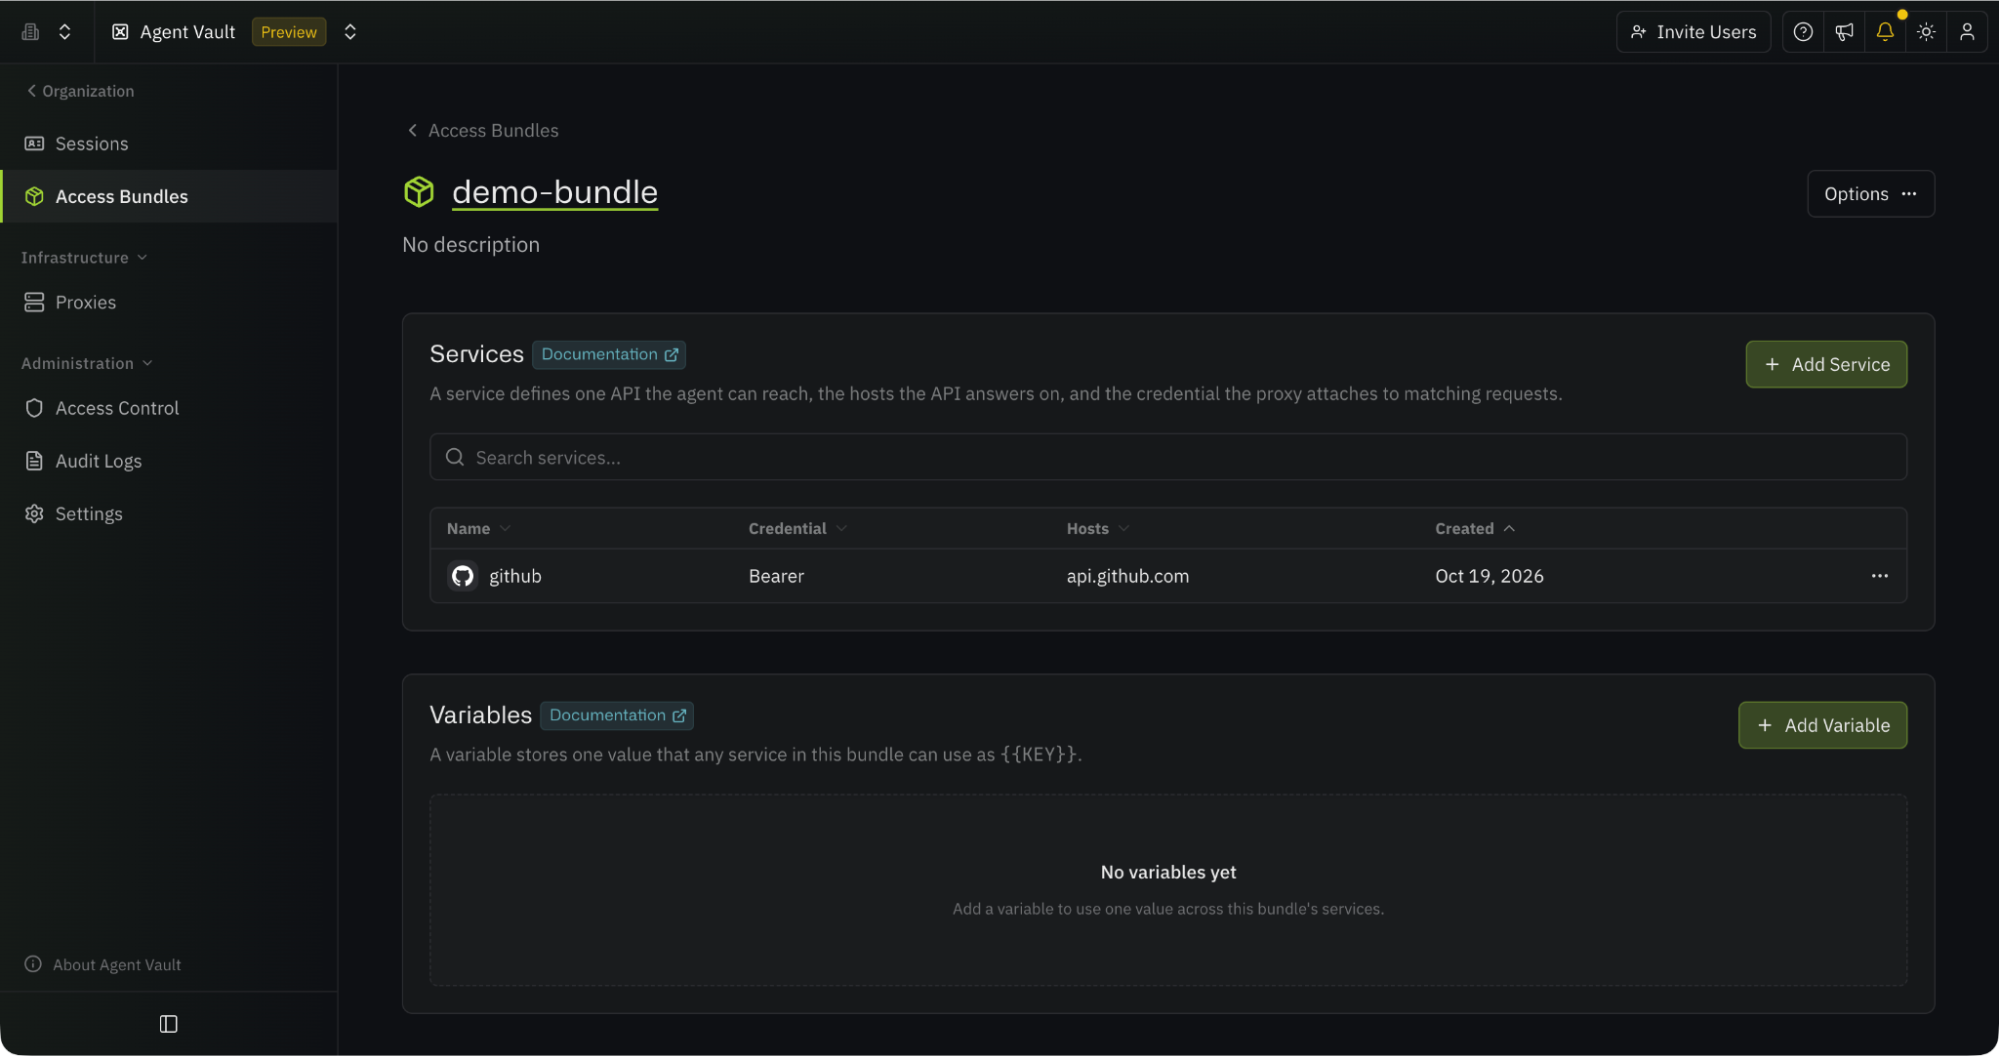The height and width of the screenshot is (1057, 1999).
Task: Focus the Search services input field
Action: [x=1168, y=458]
